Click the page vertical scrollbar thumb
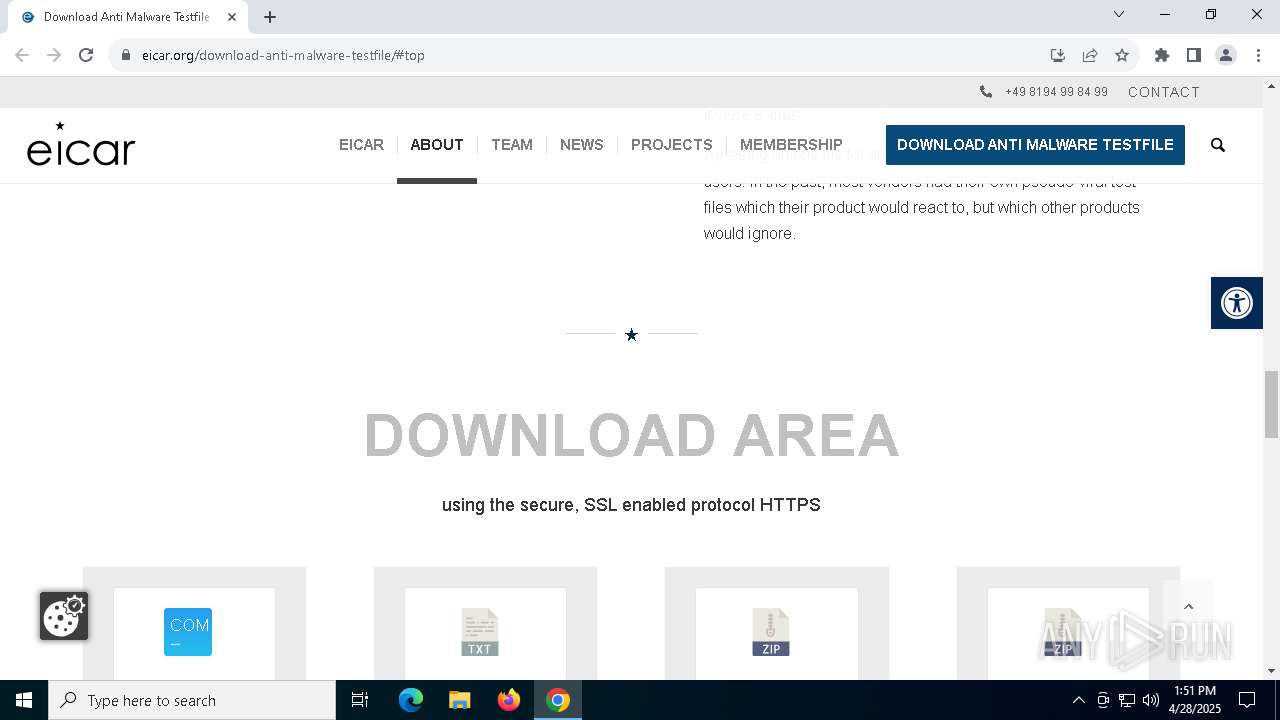Viewport: 1280px width, 720px height. click(x=1271, y=404)
